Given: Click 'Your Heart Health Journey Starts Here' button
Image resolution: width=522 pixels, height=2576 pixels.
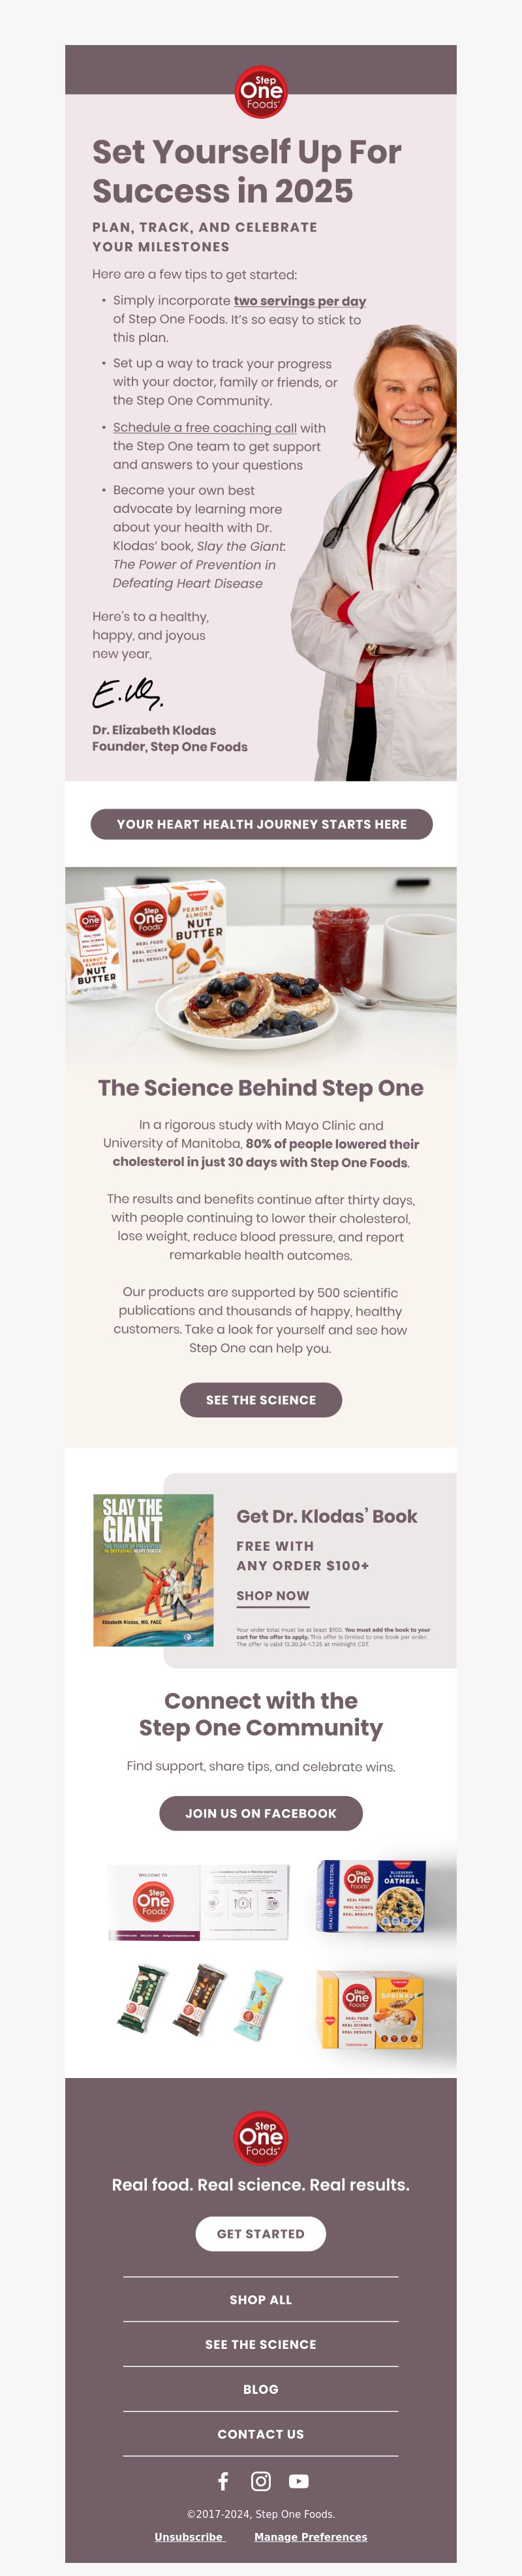Looking at the screenshot, I should pyautogui.click(x=261, y=824).
